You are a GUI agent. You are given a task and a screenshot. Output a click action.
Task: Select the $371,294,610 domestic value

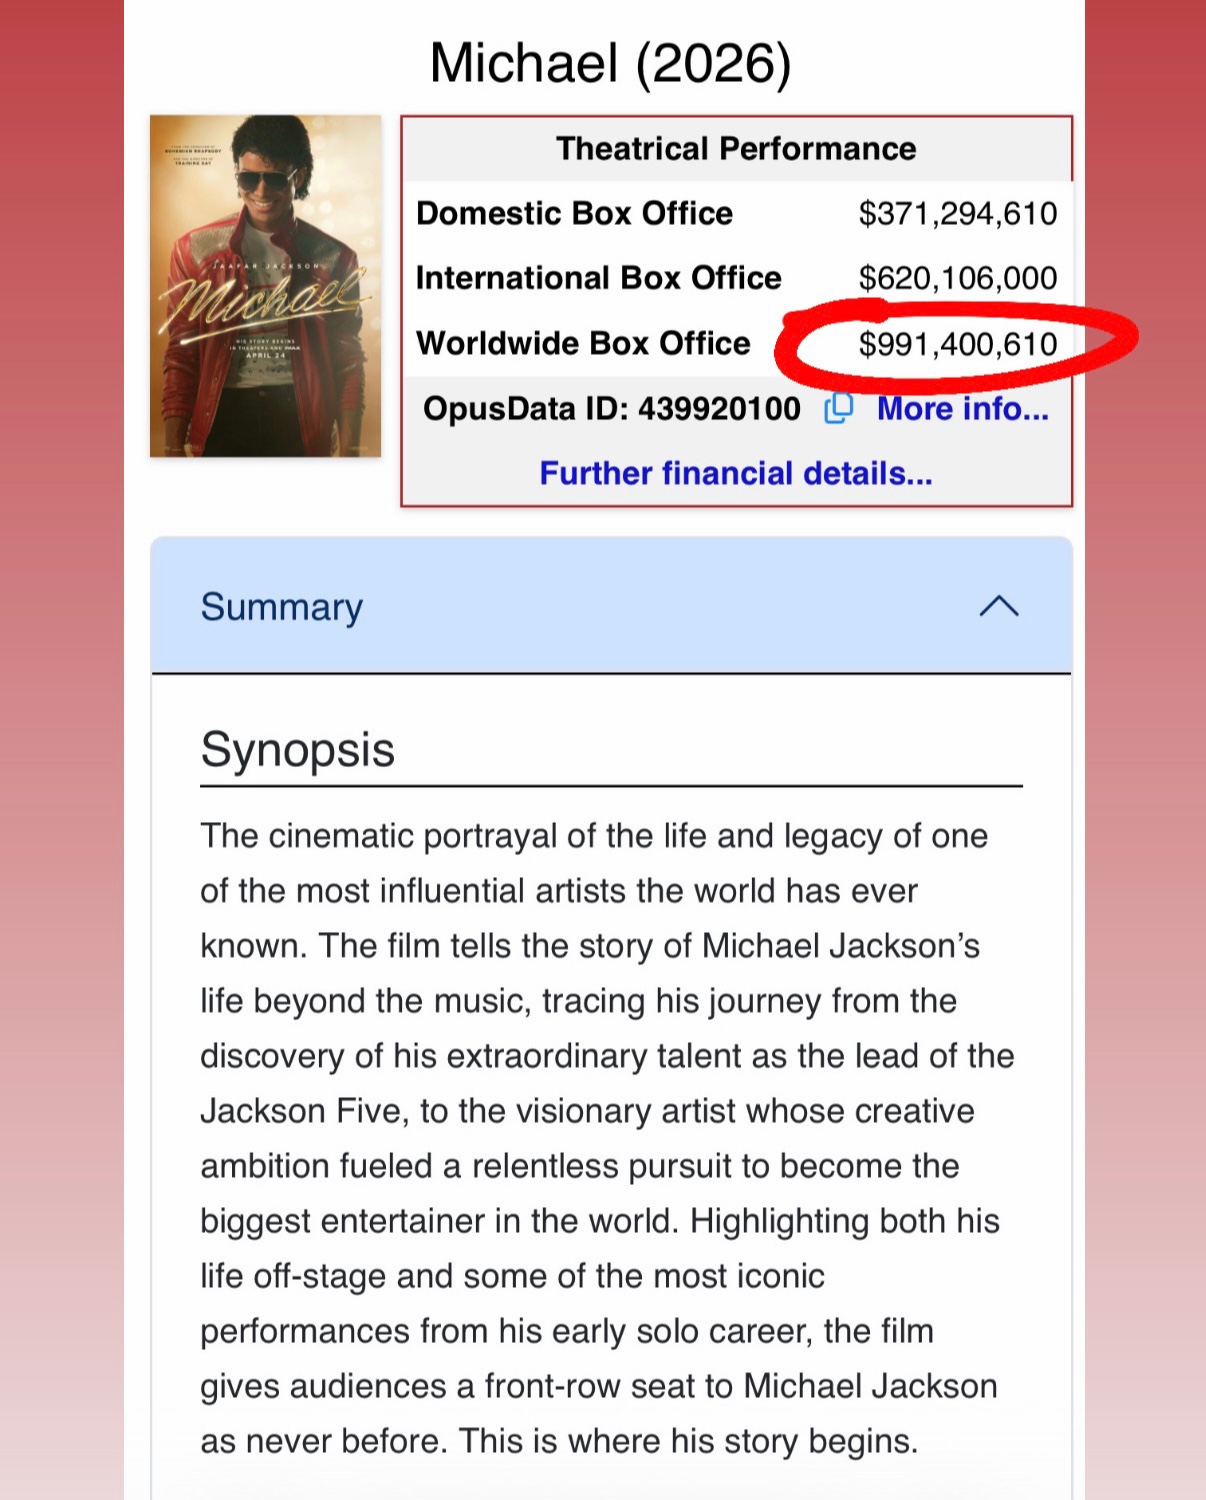click(x=958, y=213)
